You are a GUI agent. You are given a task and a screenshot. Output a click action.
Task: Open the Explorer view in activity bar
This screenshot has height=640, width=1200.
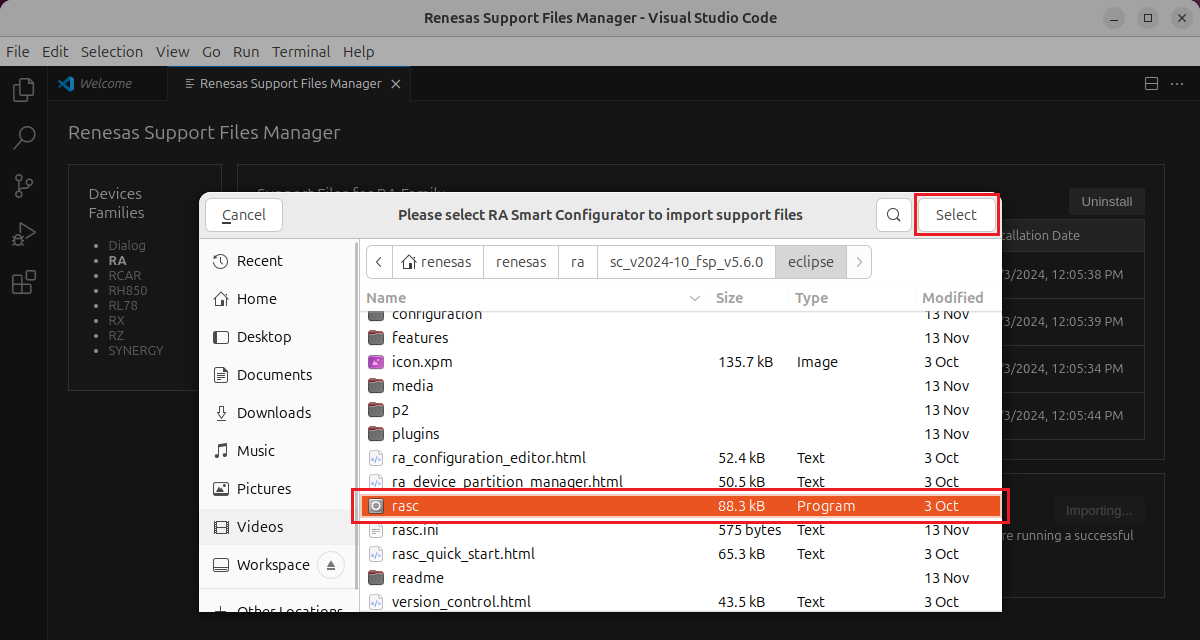click(23, 90)
